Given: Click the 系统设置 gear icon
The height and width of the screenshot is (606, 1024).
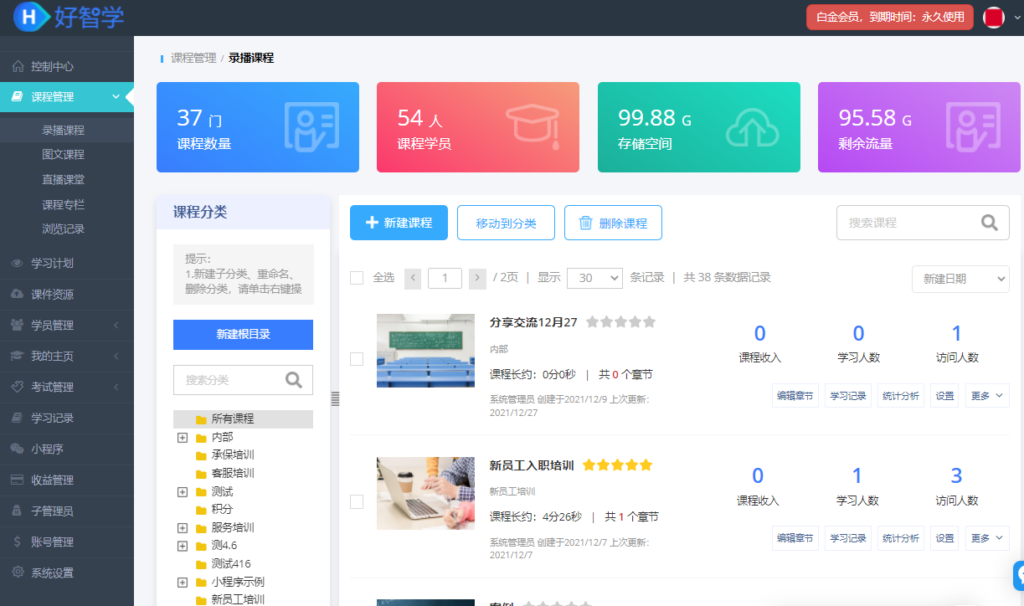Looking at the screenshot, I should point(18,572).
